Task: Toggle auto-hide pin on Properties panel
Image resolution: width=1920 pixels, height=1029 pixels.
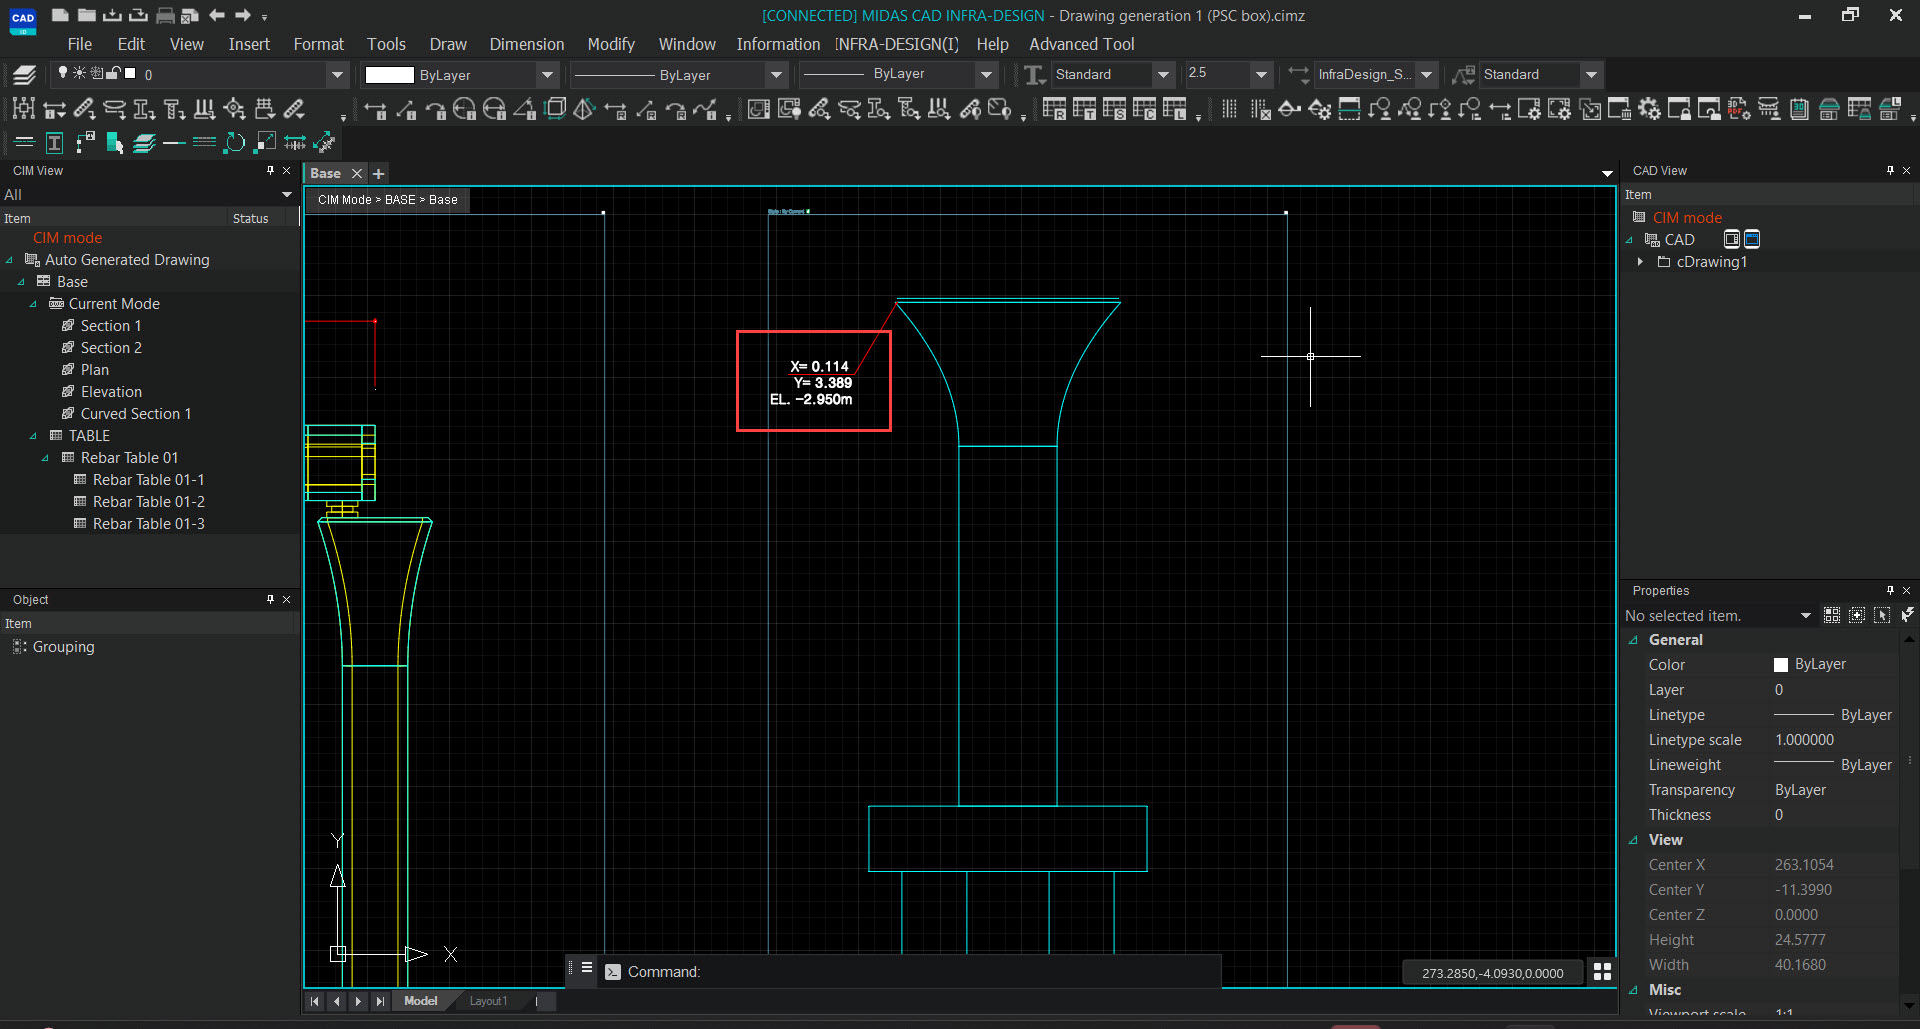Action: point(1890,591)
